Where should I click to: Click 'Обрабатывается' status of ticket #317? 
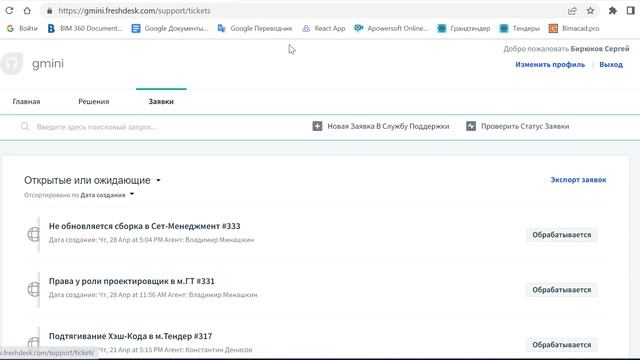coord(562,345)
